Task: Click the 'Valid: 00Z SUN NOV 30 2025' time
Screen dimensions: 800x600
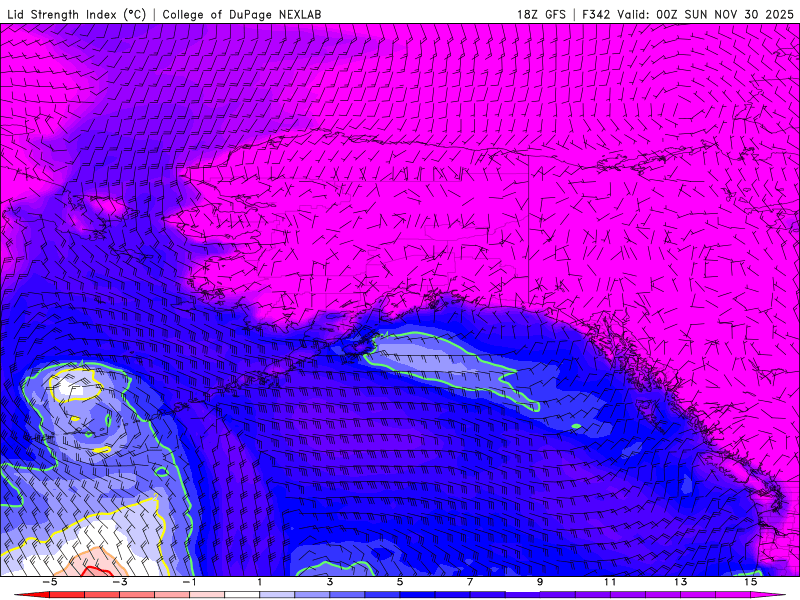Action: [706, 14]
